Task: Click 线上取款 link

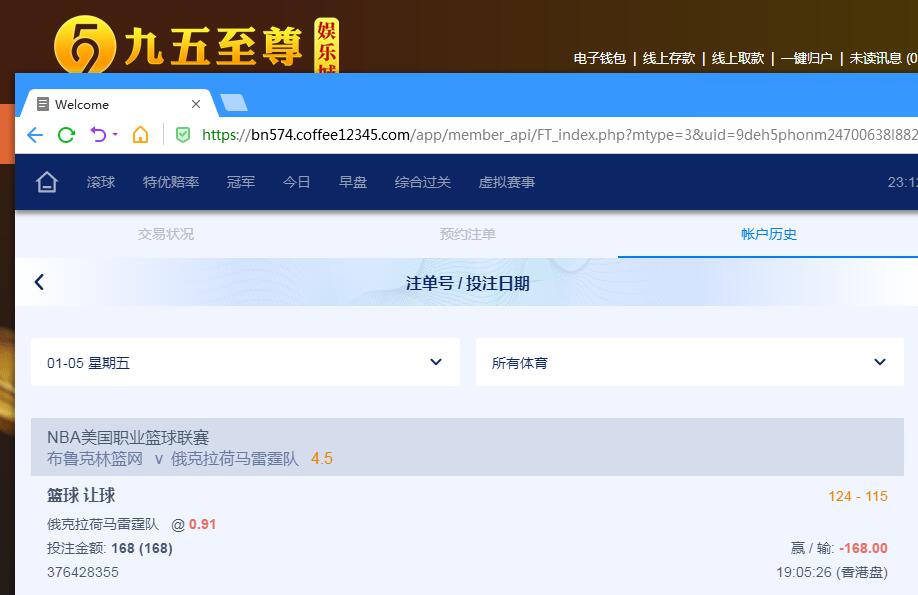Action: (x=738, y=59)
